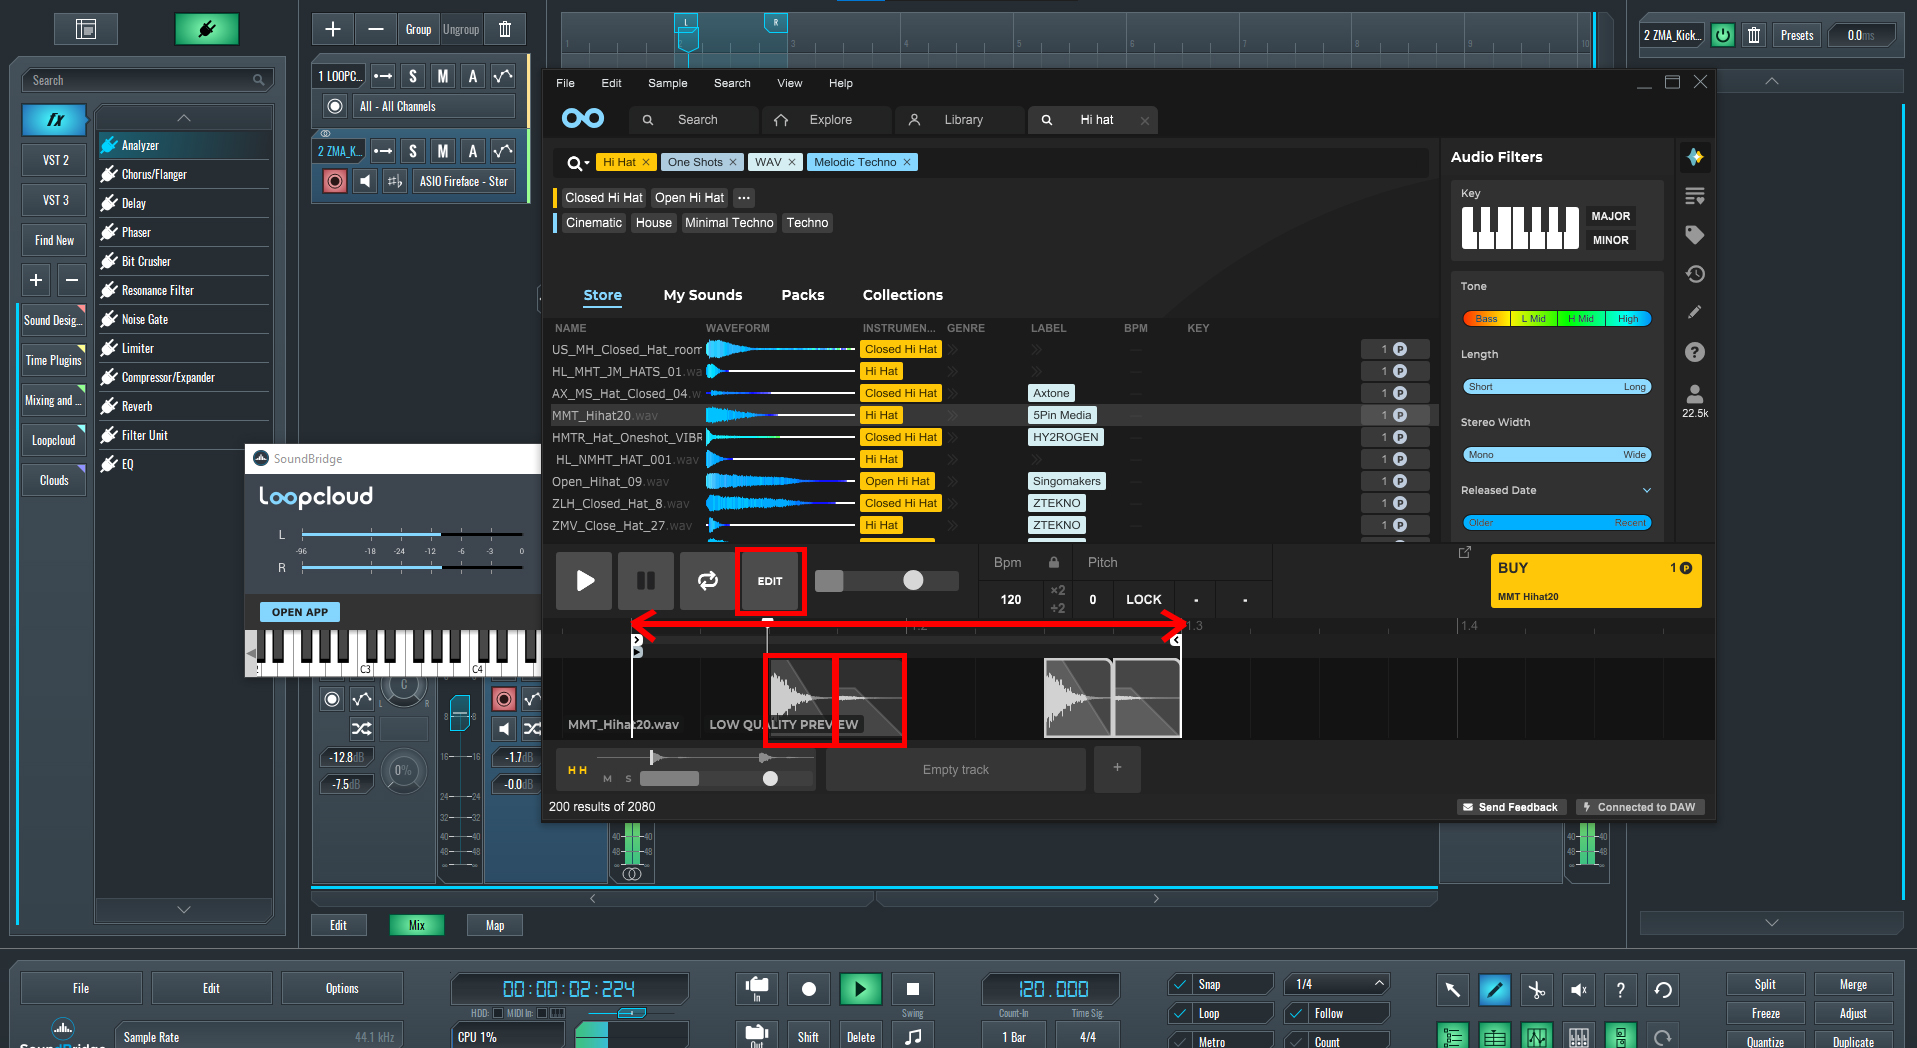Play the sample in the Loopcloud player
Viewport: 1917px width, 1048px height.
pos(585,581)
